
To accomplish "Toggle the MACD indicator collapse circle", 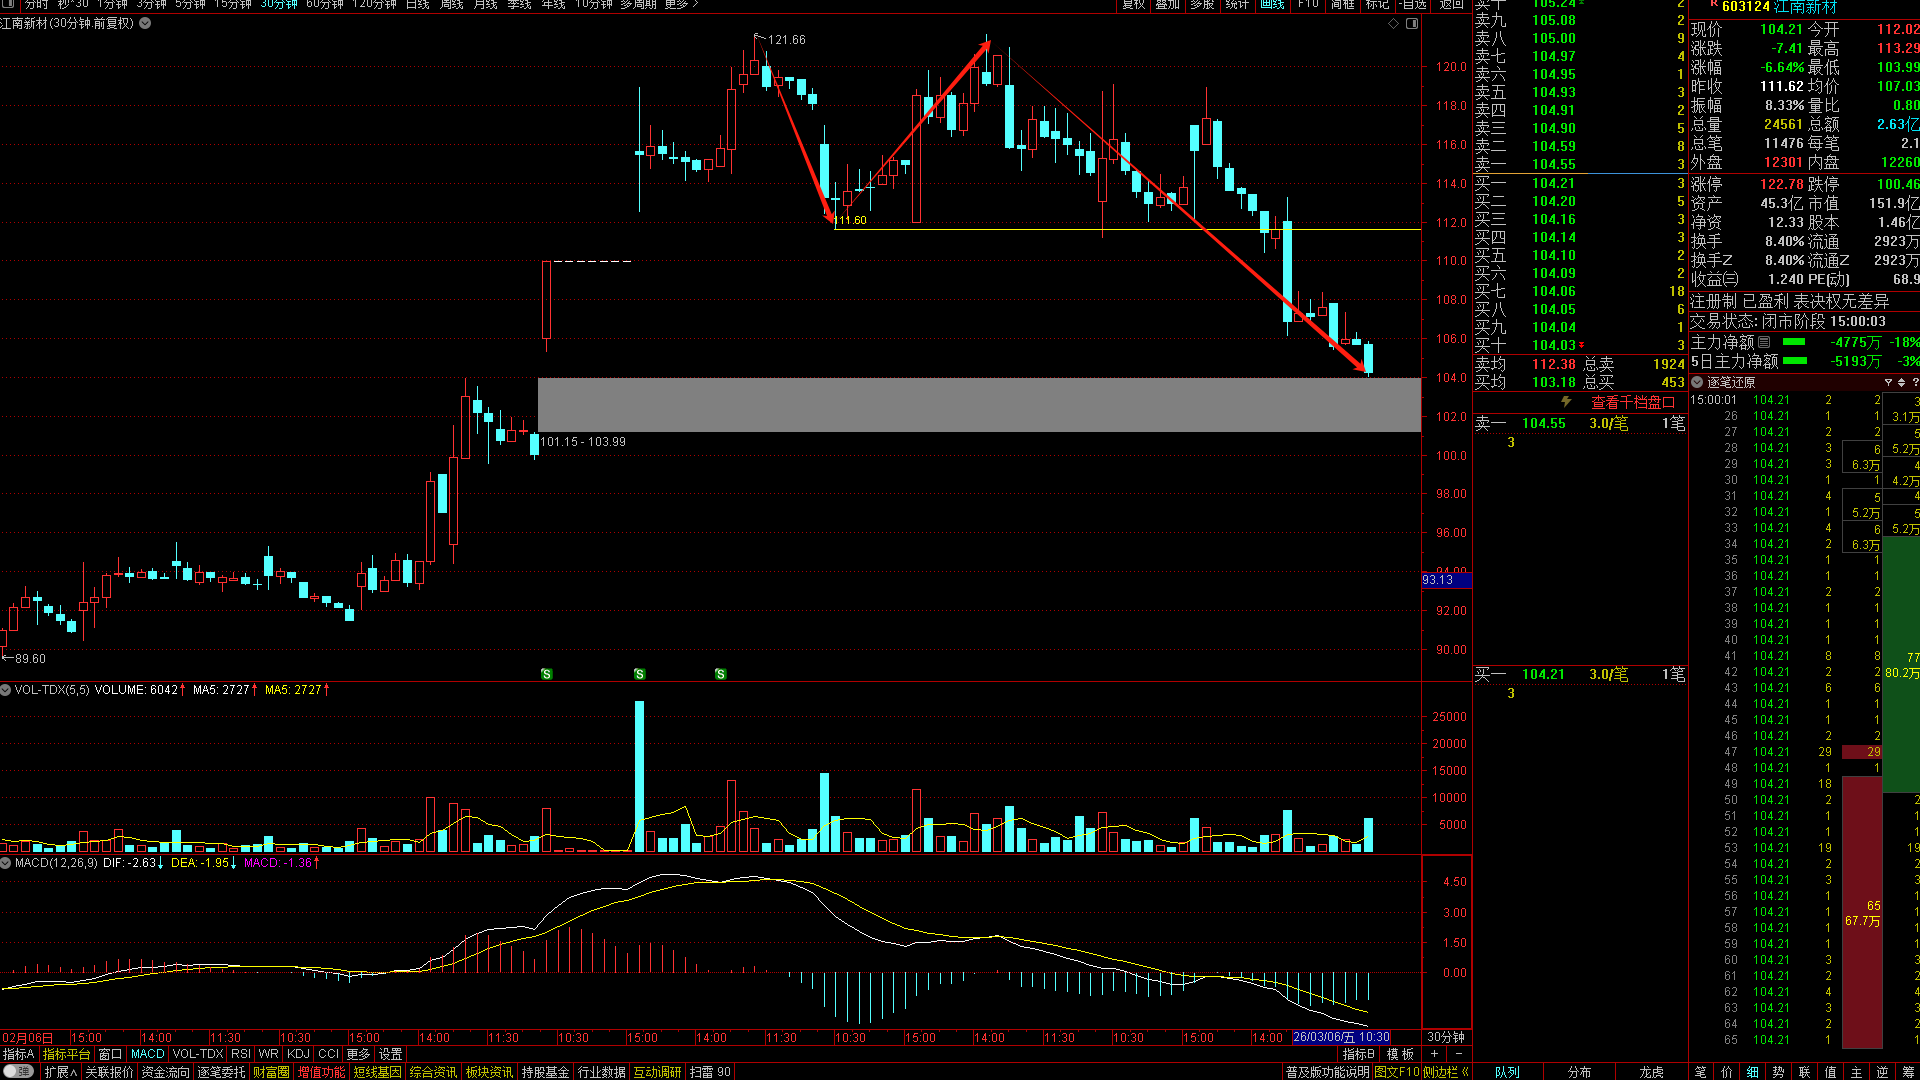I will (6, 863).
